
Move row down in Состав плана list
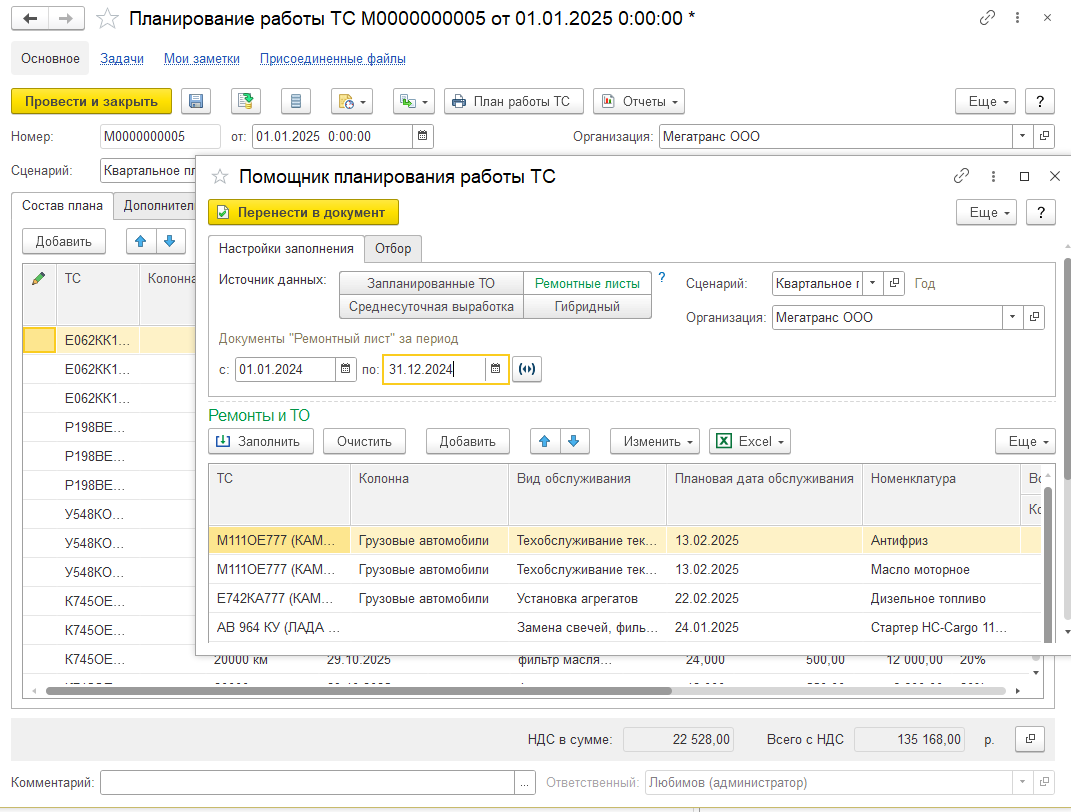click(170, 241)
